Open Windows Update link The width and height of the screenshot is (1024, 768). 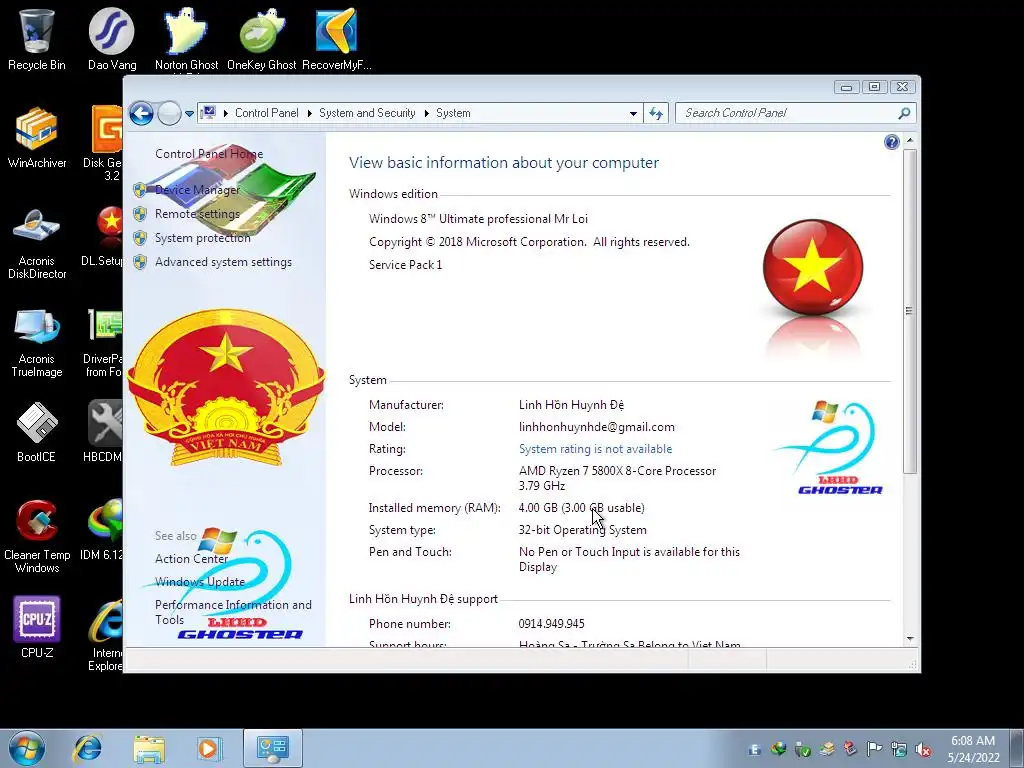[200, 581]
